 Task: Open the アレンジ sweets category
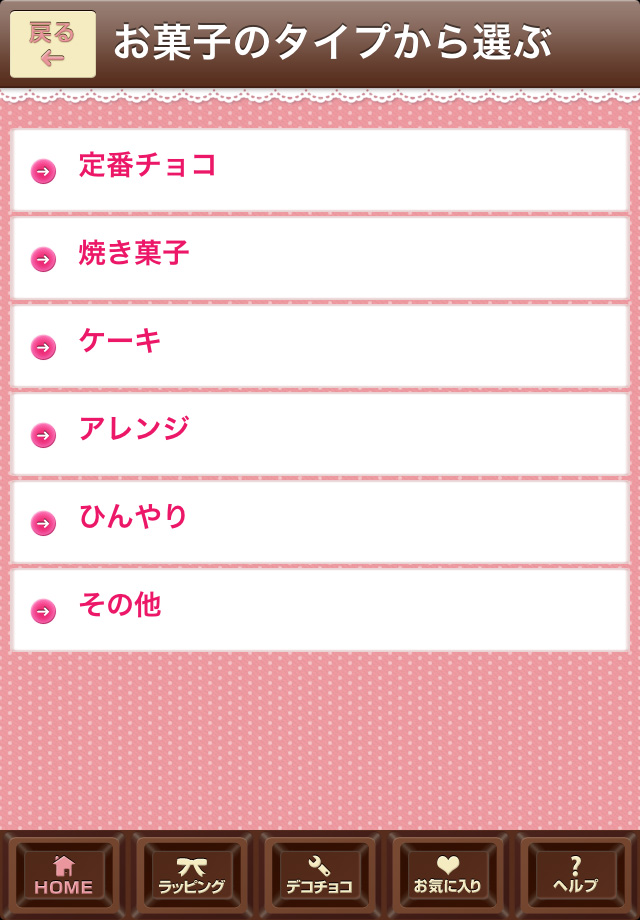[320, 433]
